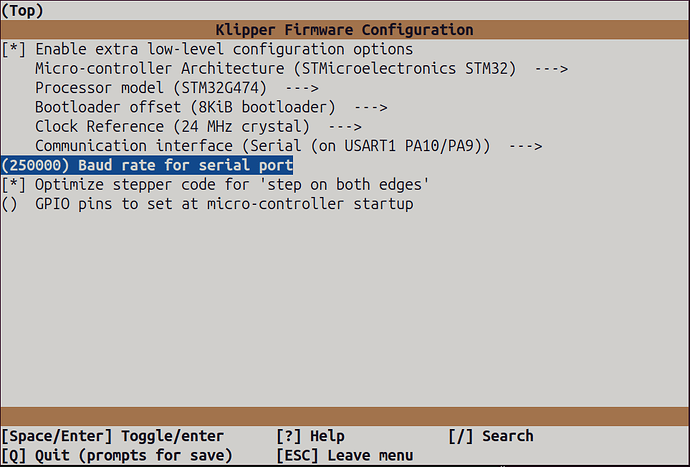Expand Communication interface arrow for USART1
The image size is (690, 467).
point(524,146)
